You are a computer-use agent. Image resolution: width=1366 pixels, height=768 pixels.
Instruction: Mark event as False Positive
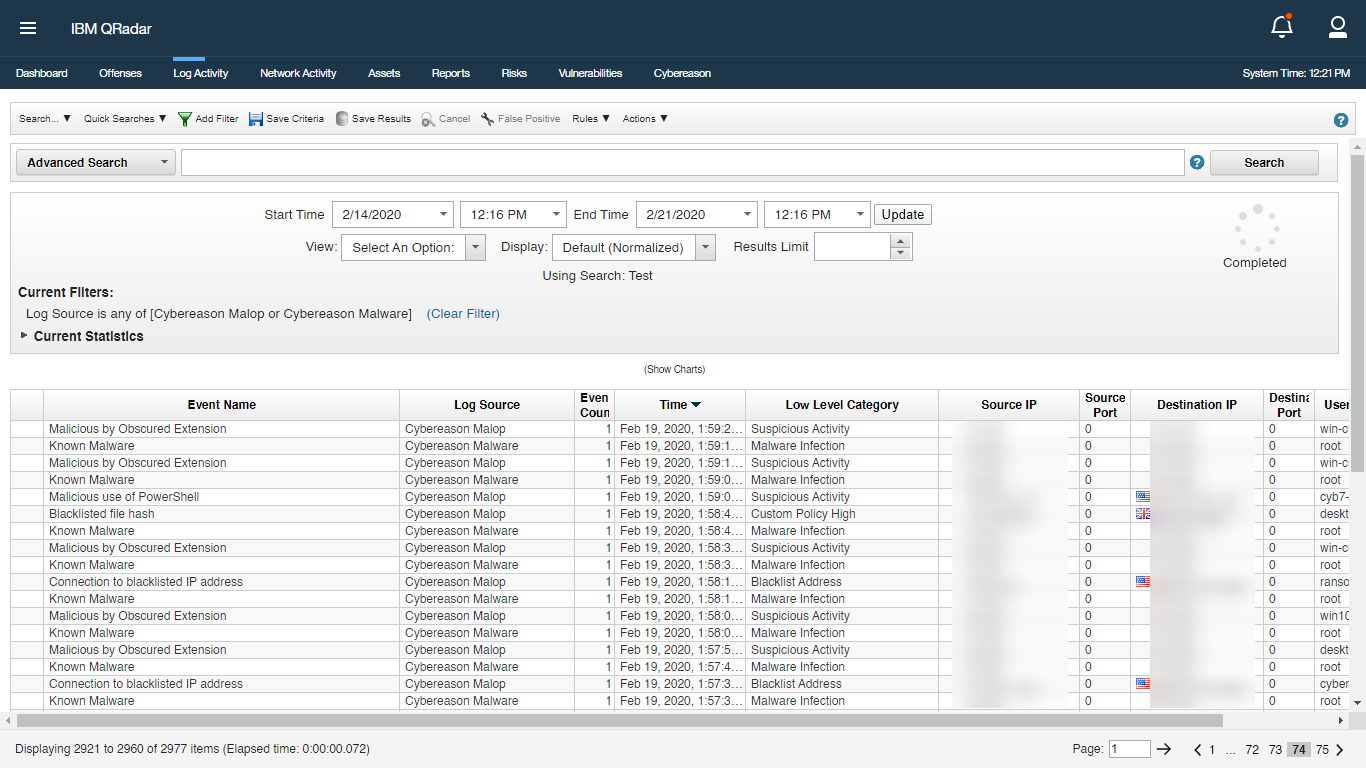tap(487, 118)
